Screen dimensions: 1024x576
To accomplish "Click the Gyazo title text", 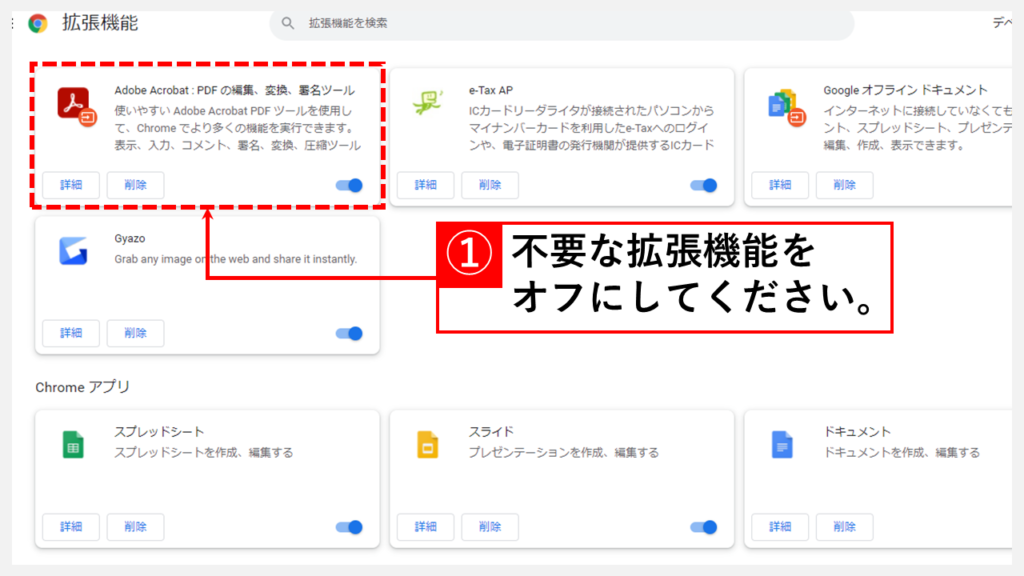I will tap(129, 238).
